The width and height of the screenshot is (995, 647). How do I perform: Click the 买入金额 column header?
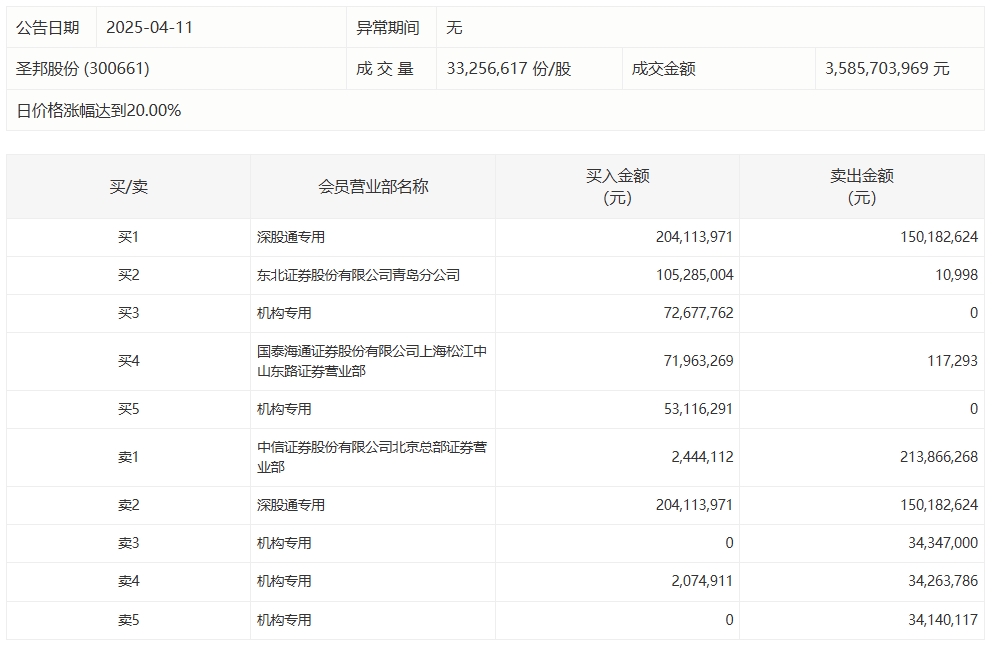pyautogui.click(x=617, y=187)
